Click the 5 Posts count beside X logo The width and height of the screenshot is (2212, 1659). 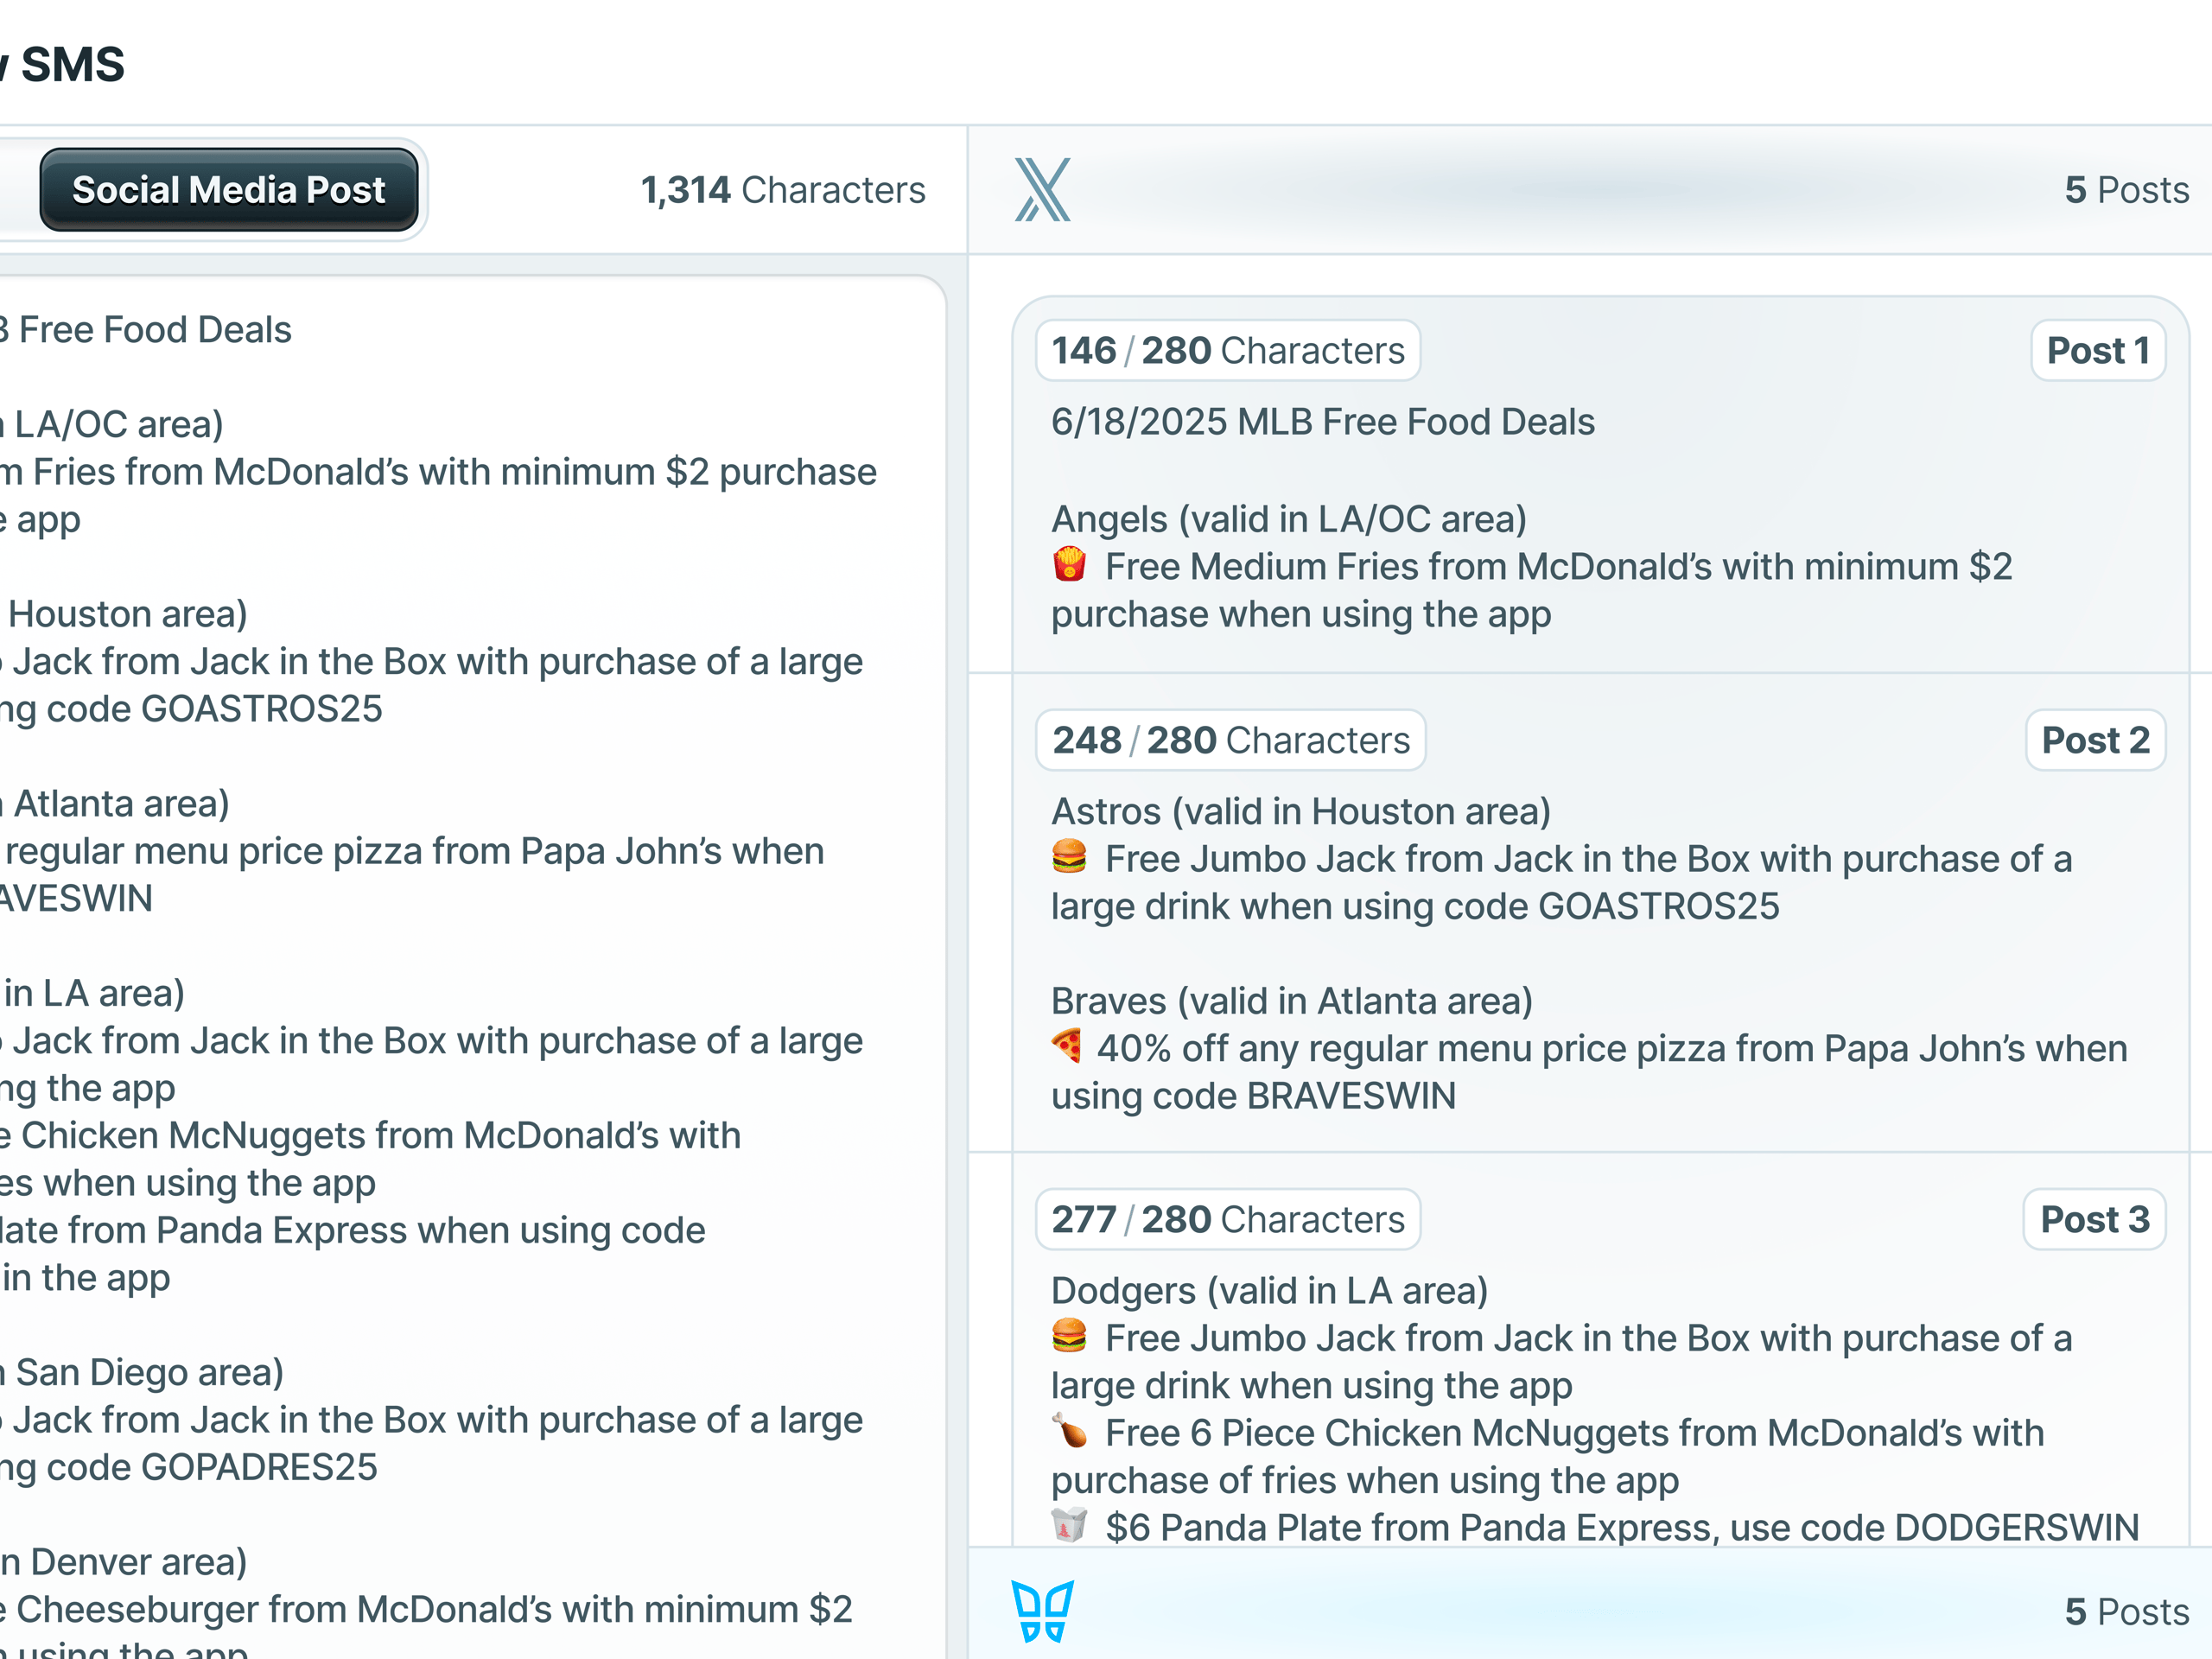pyautogui.click(x=2127, y=190)
